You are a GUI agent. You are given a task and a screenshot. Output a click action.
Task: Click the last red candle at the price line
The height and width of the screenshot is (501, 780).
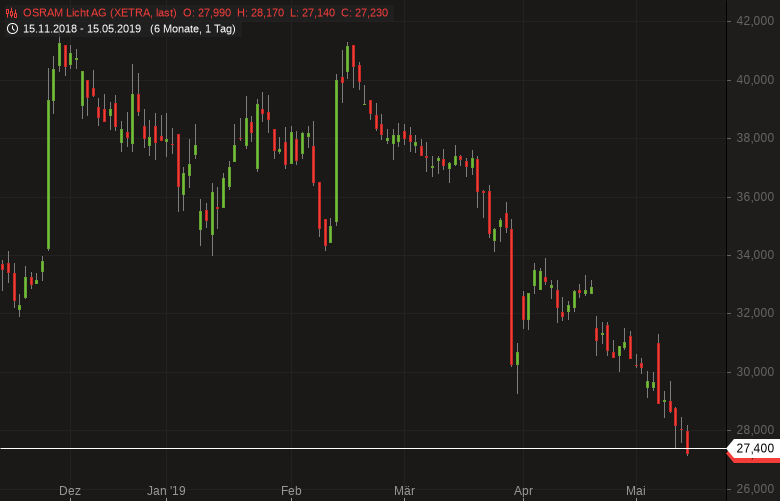687,442
